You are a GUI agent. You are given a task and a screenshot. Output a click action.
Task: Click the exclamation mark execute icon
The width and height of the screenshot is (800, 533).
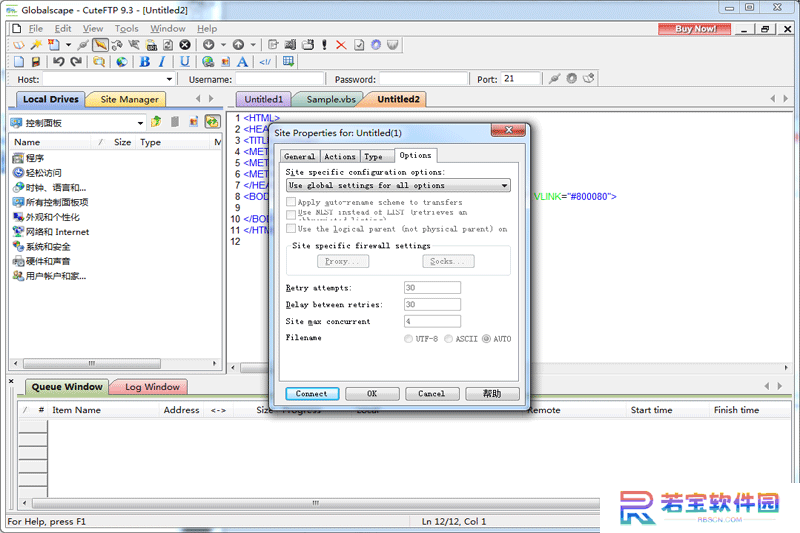point(324,45)
